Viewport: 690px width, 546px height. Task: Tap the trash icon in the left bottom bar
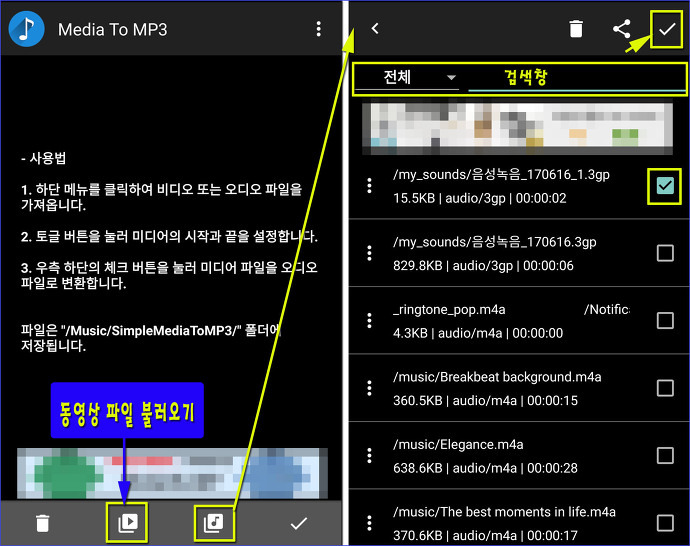[43, 523]
